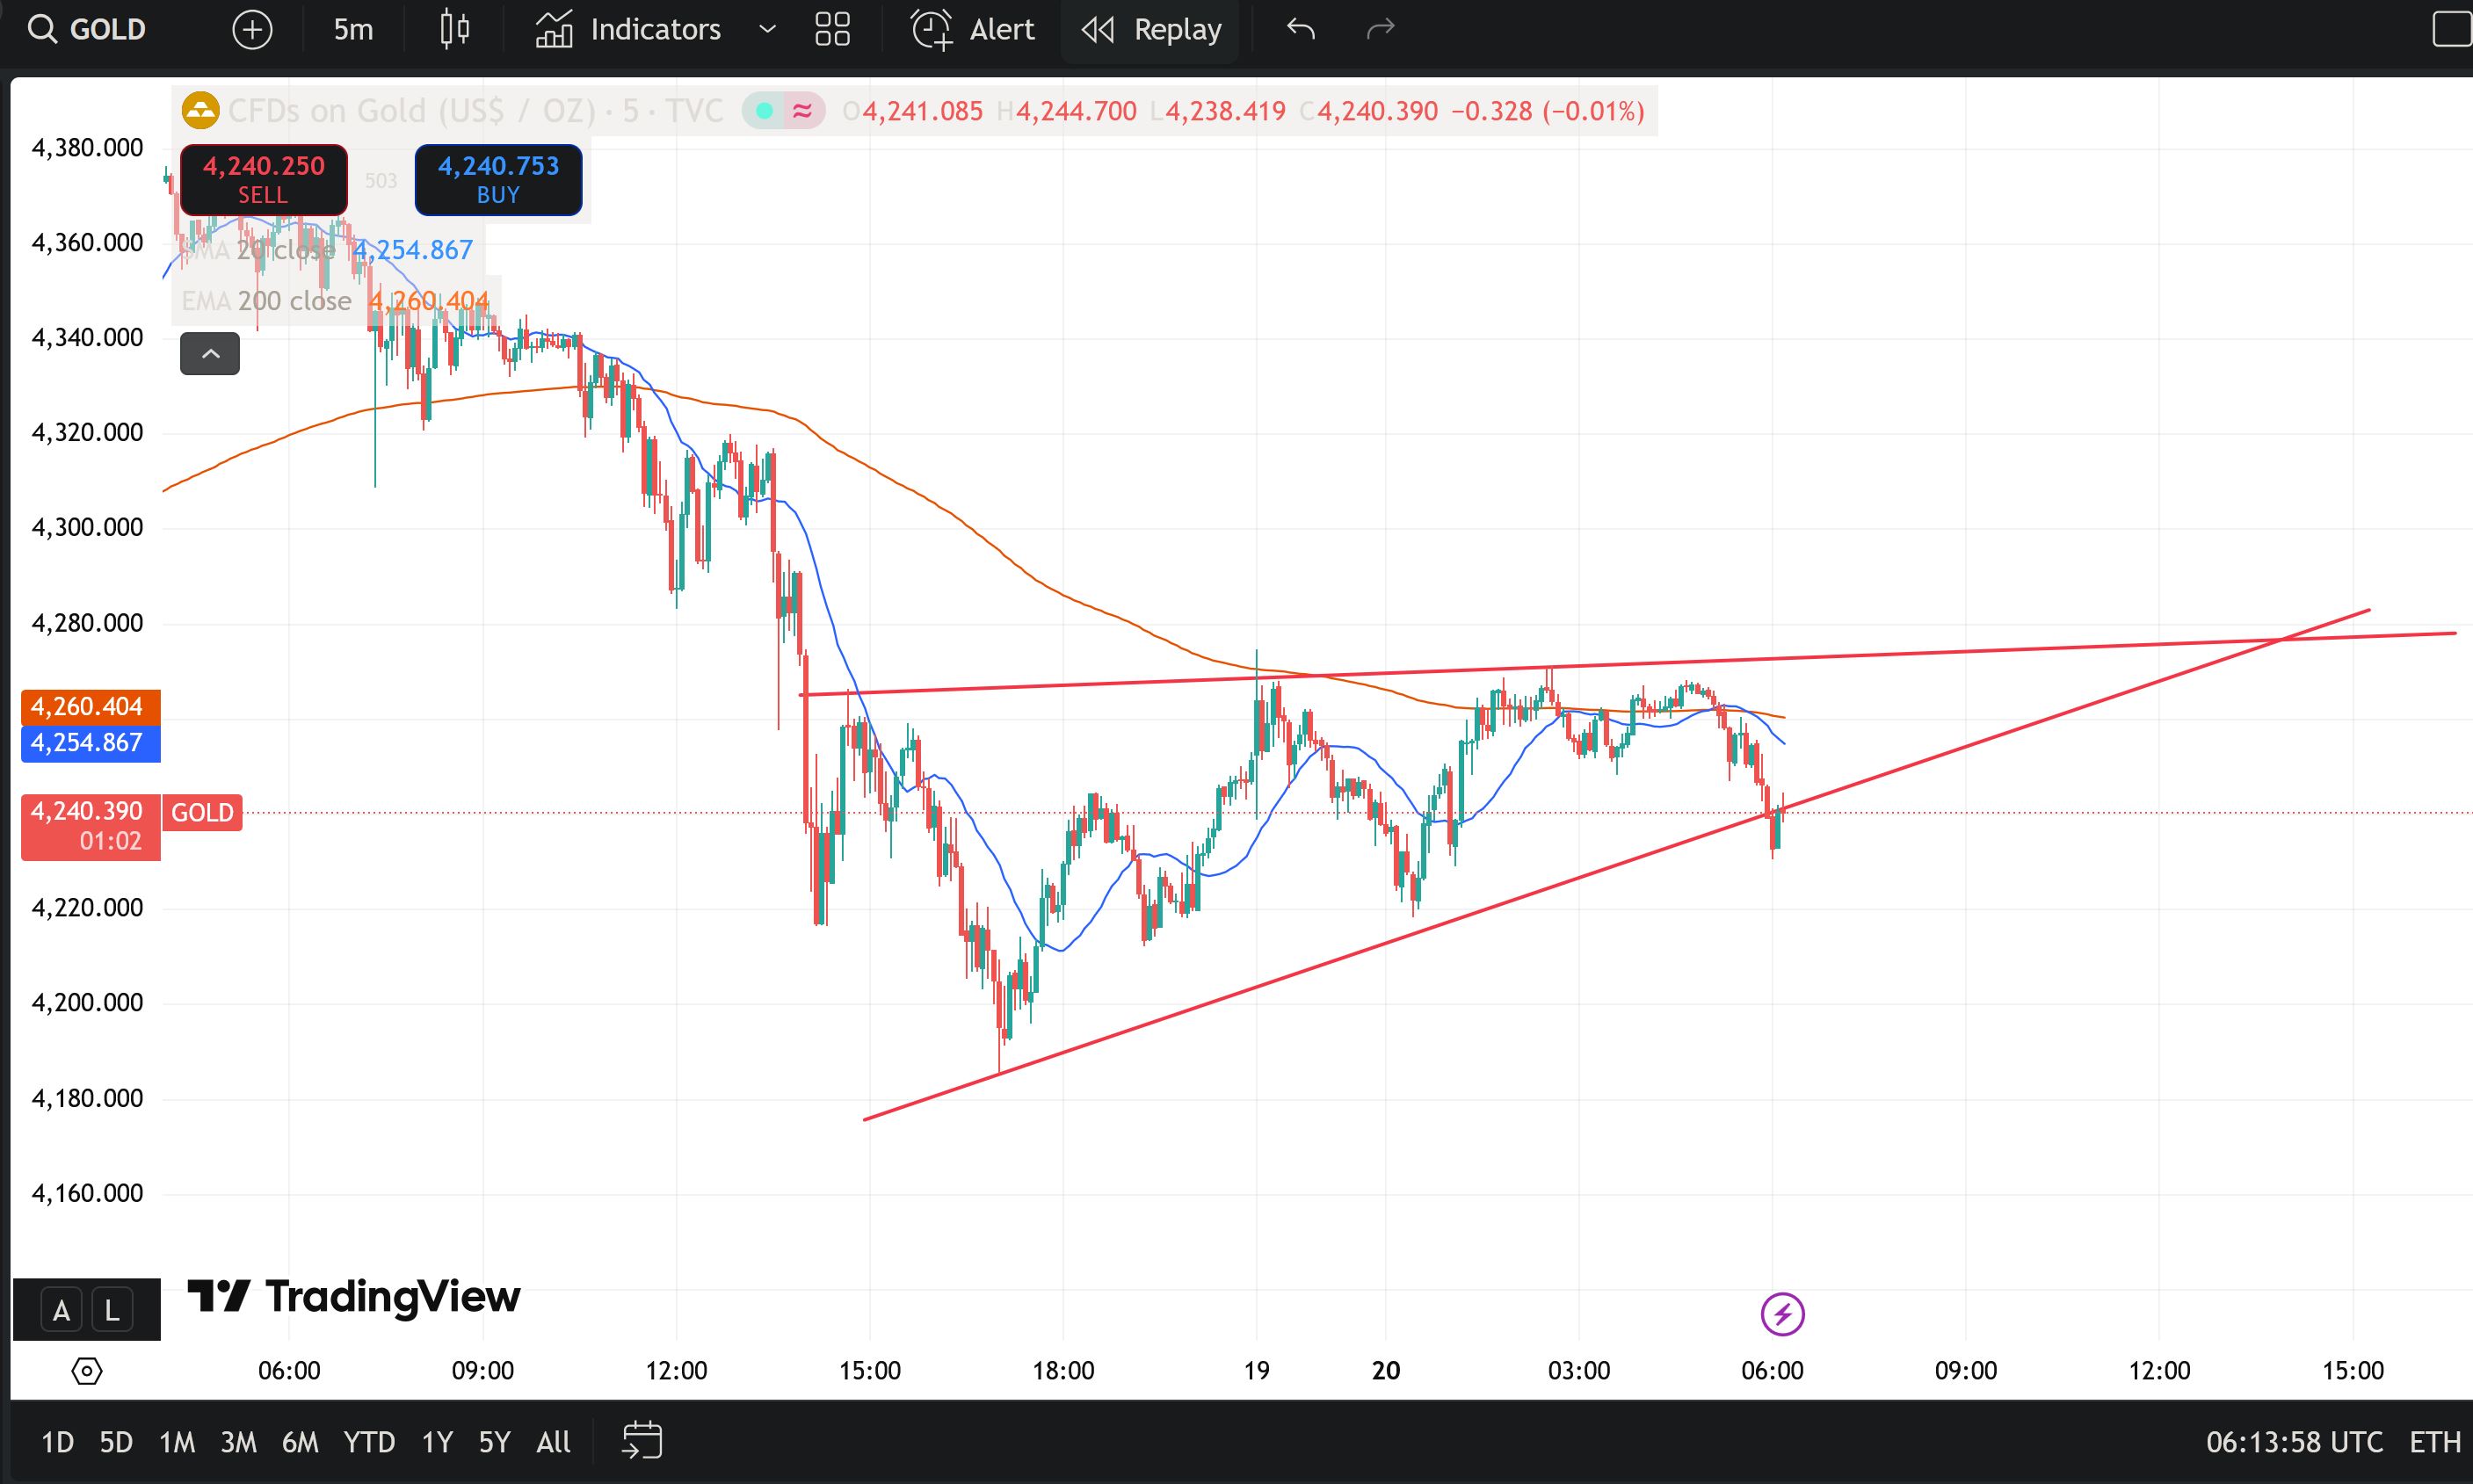The height and width of the screenshot is (1484, 2473).
Task: Select the 1M date range
Action: (177, 1441)
